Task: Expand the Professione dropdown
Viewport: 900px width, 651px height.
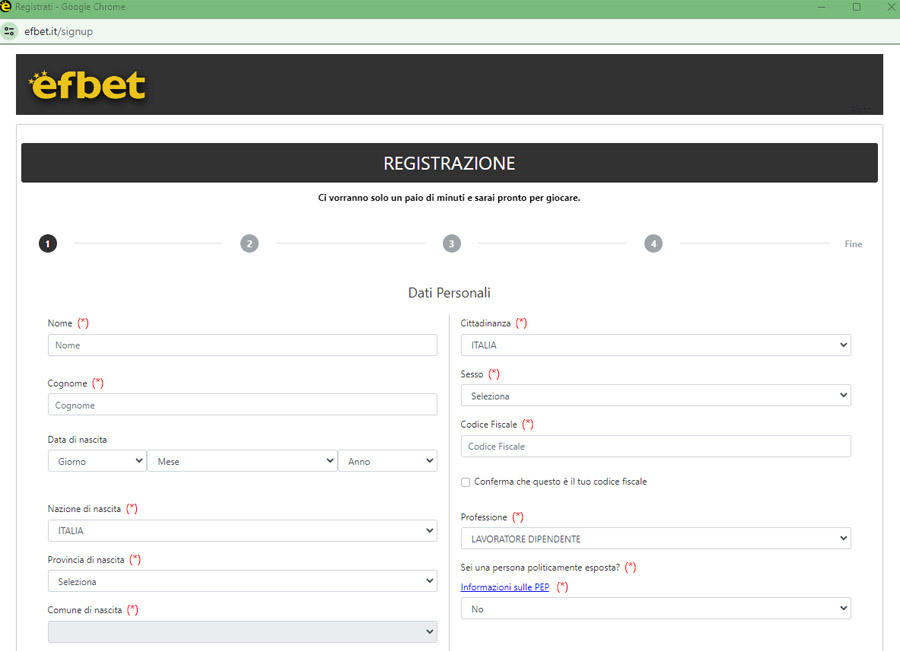Action: click(655, 538)
